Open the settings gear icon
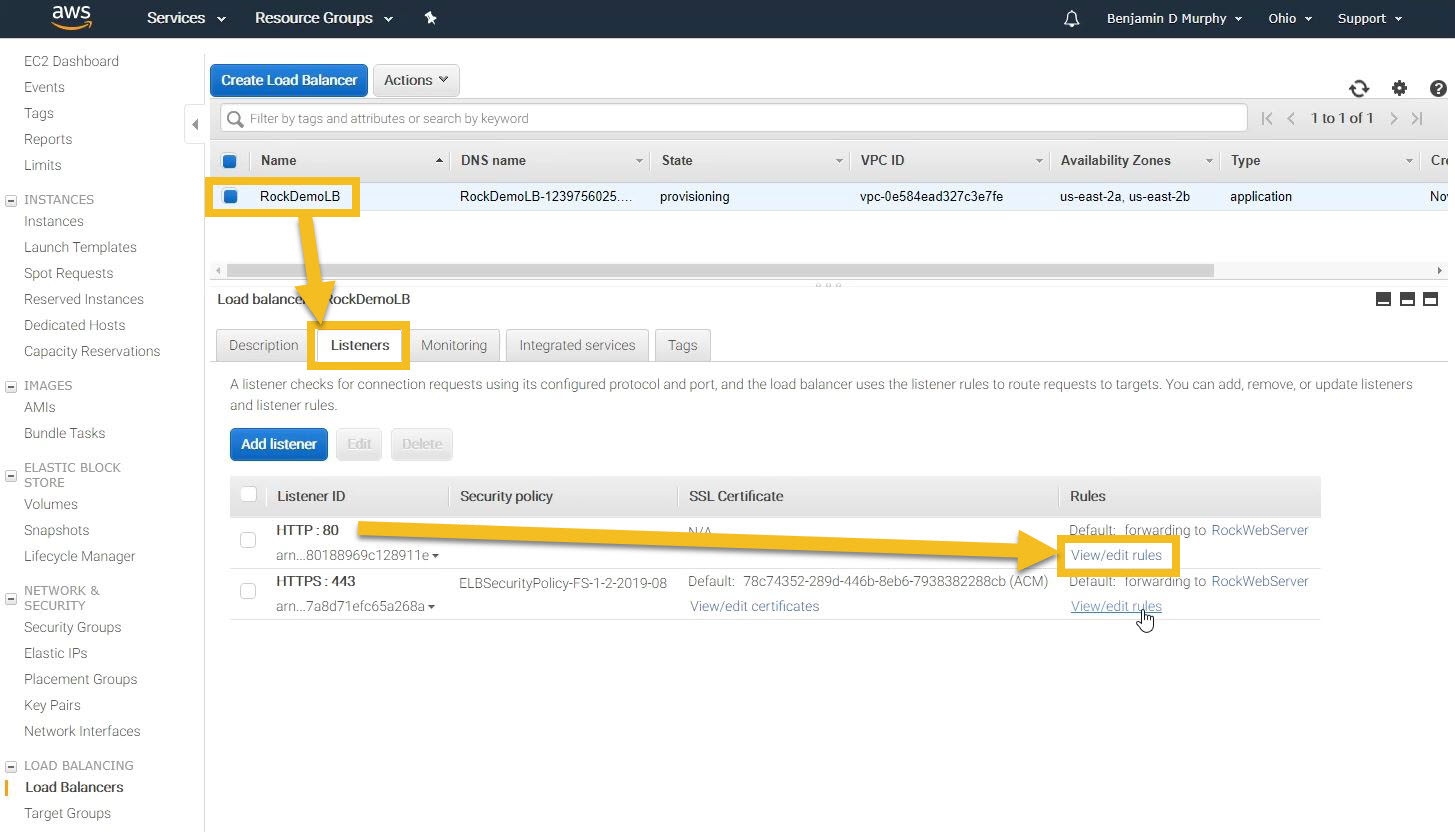This screenshot has height=832, width=1455. pos(1400,88)
